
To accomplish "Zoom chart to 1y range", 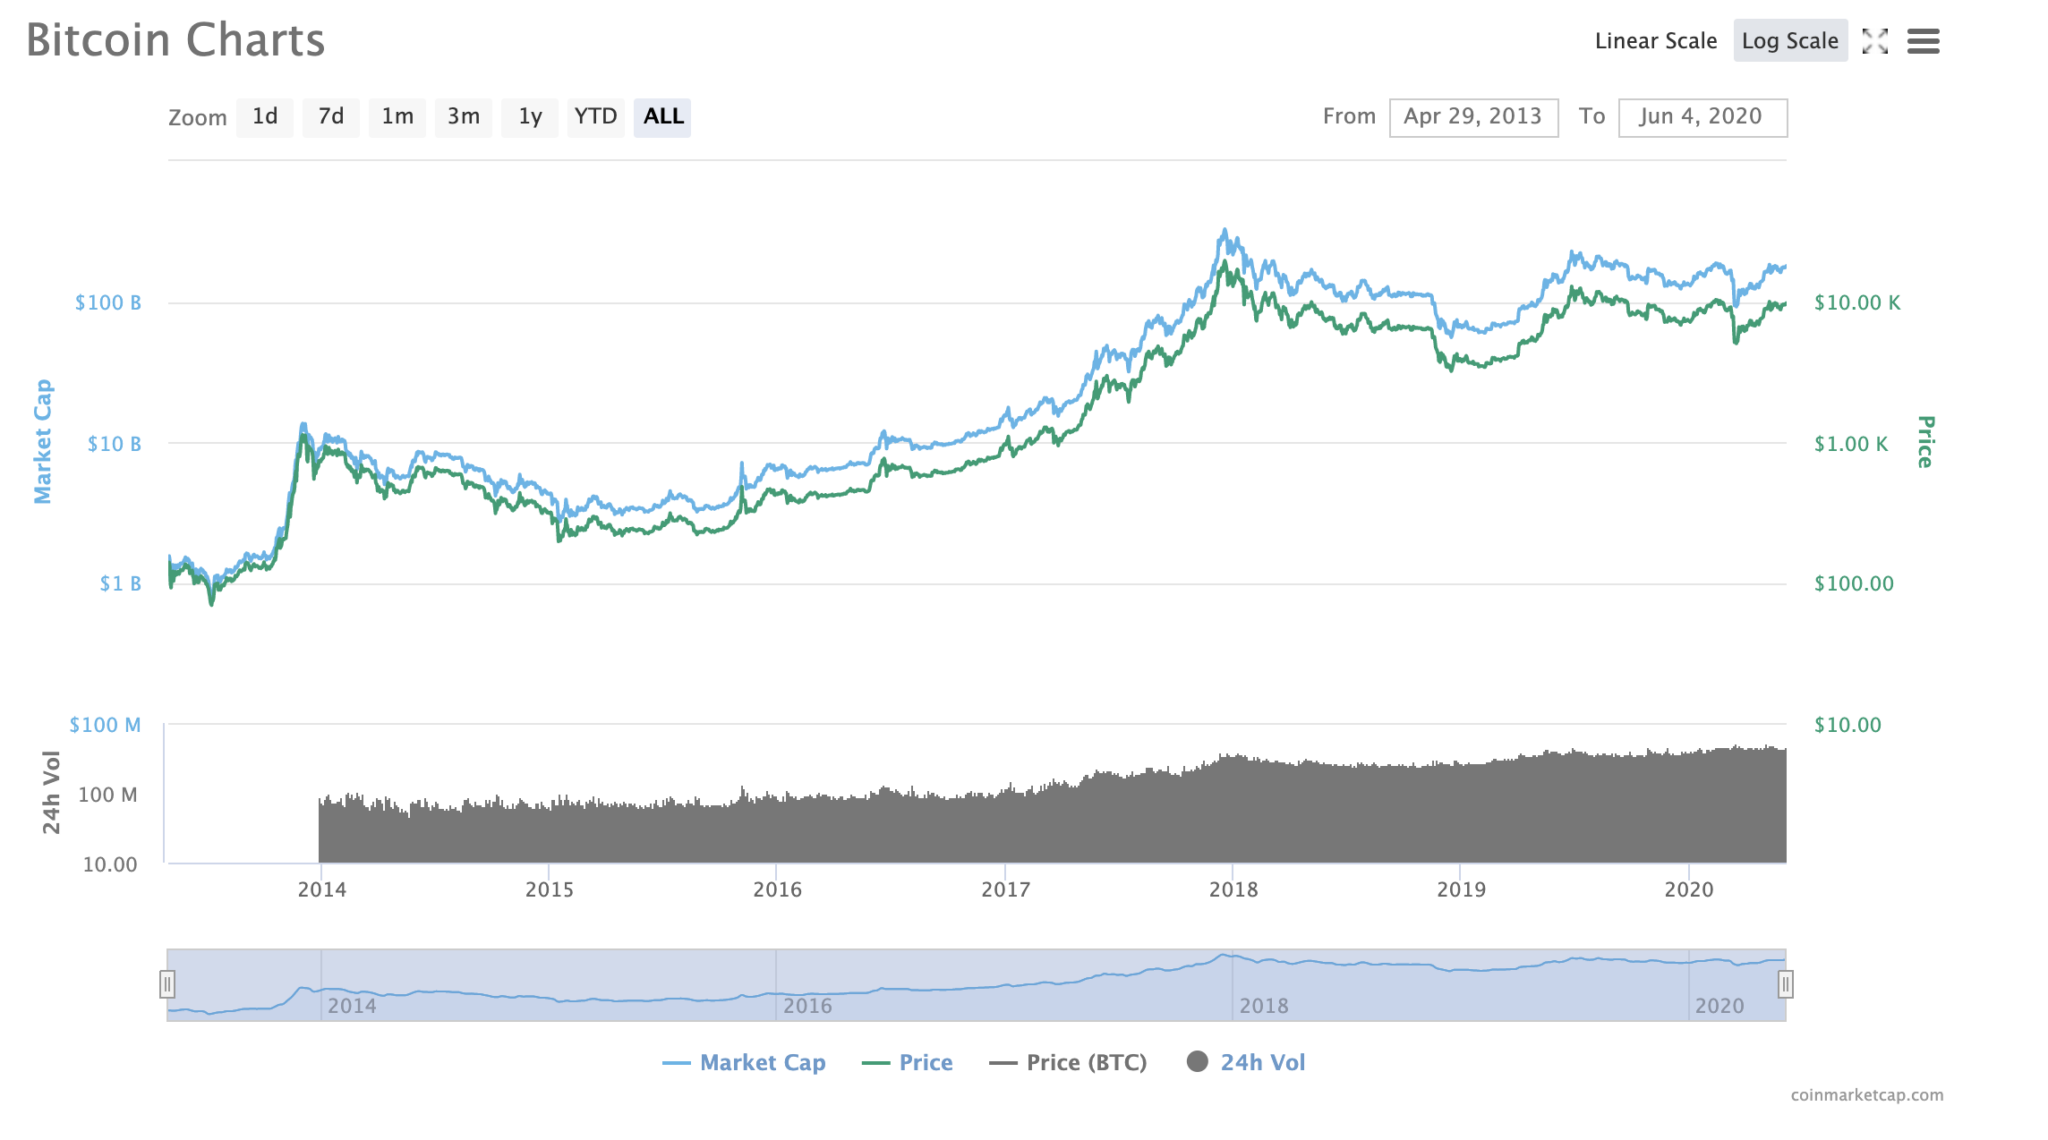I will 530,116.
